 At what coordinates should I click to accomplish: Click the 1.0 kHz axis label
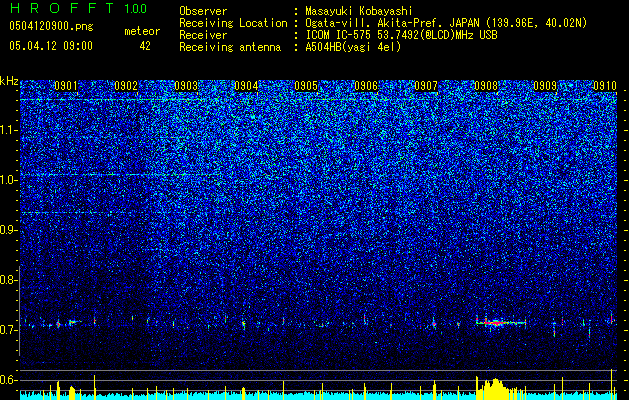click(x=9, y=180)
